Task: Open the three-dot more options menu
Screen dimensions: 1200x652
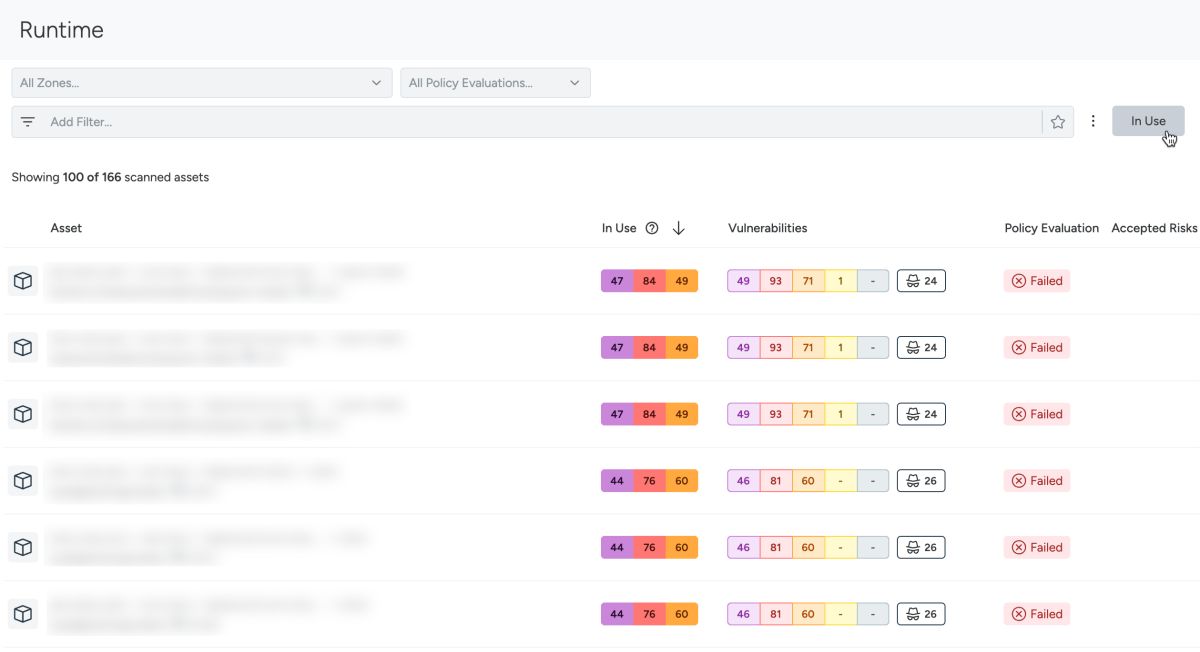Action: [1093, 121]
